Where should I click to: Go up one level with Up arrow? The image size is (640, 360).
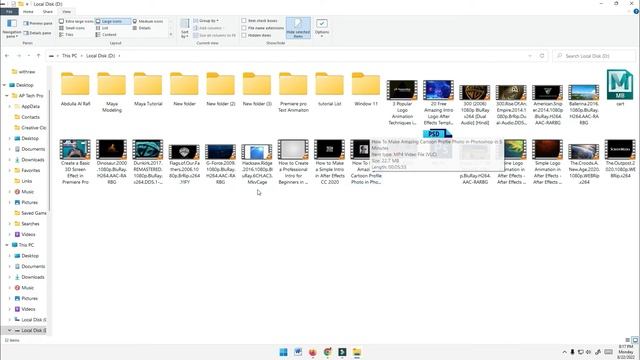(38, 56)
